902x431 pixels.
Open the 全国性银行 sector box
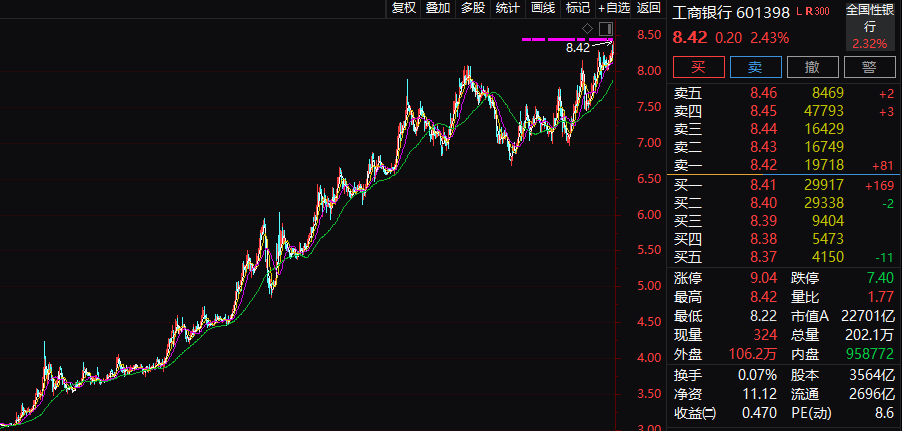[870, 26]
